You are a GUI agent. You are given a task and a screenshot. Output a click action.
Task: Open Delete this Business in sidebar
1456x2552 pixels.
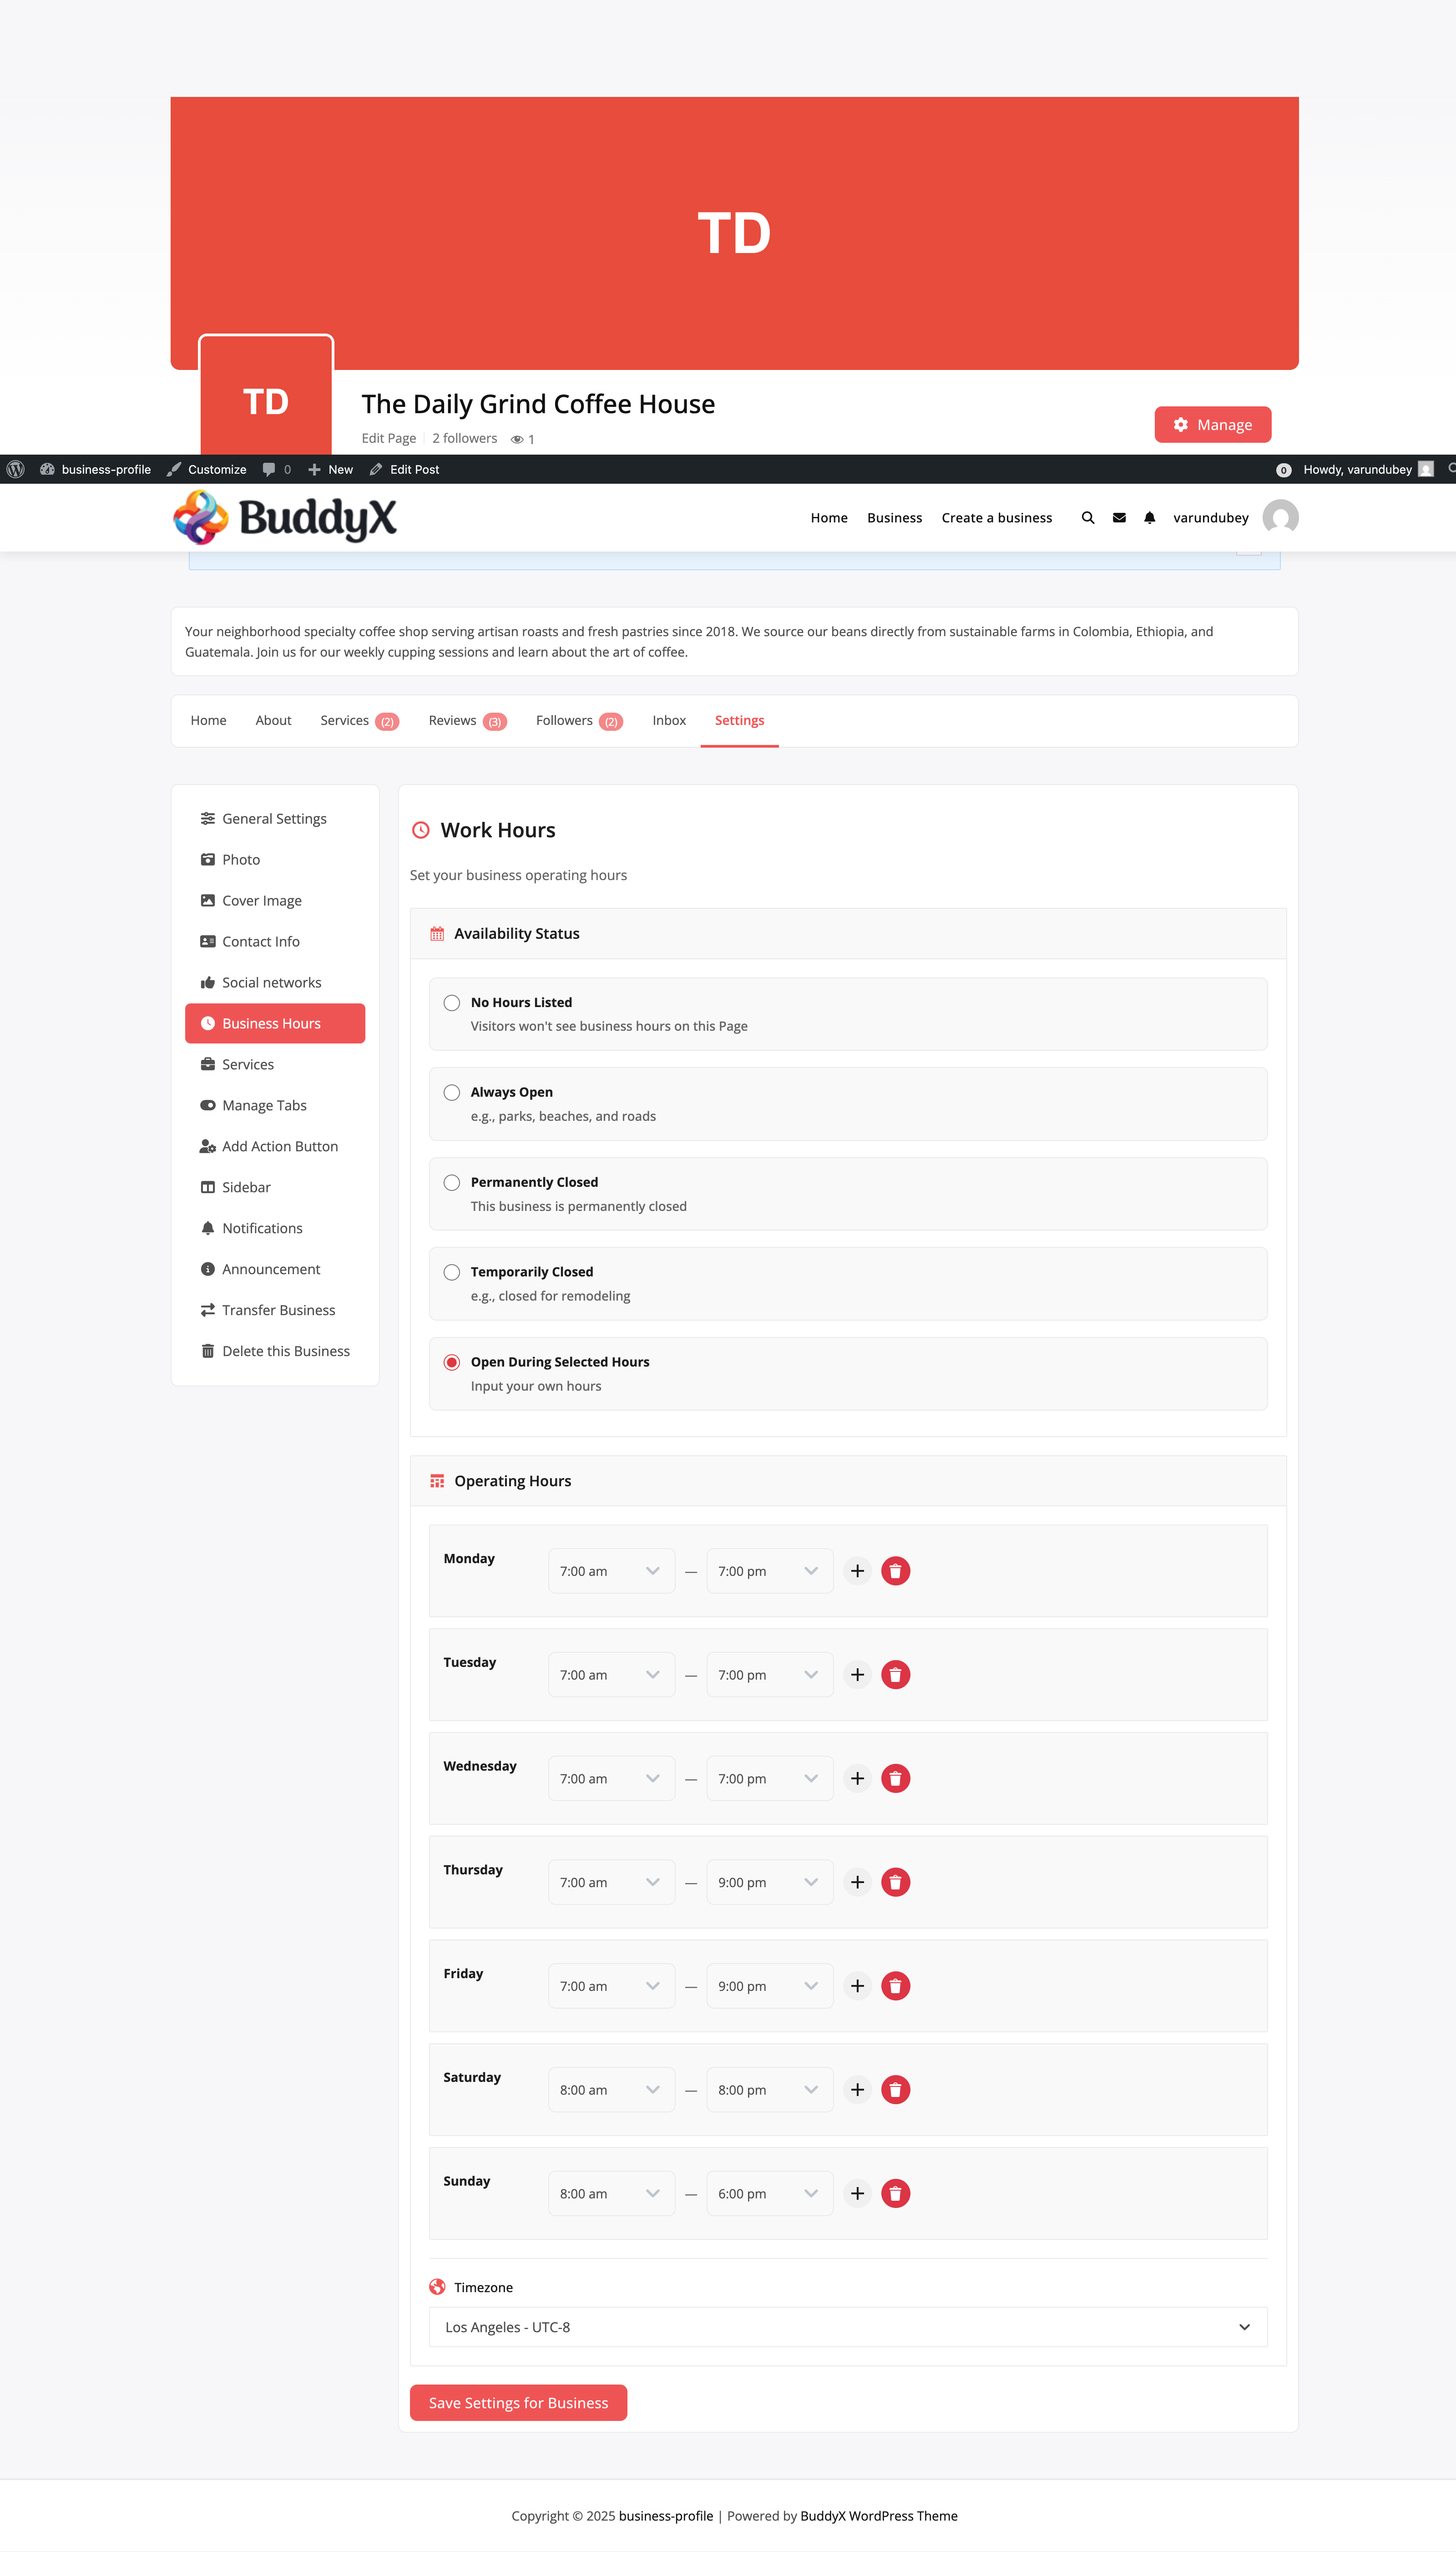[275, 1350]
